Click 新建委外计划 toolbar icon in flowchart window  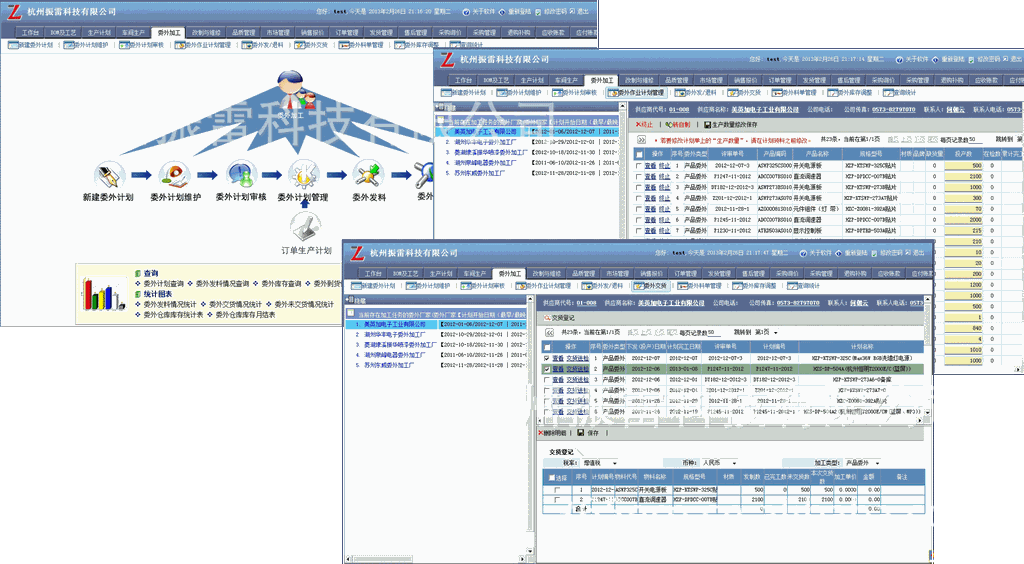tap(13, 45)
